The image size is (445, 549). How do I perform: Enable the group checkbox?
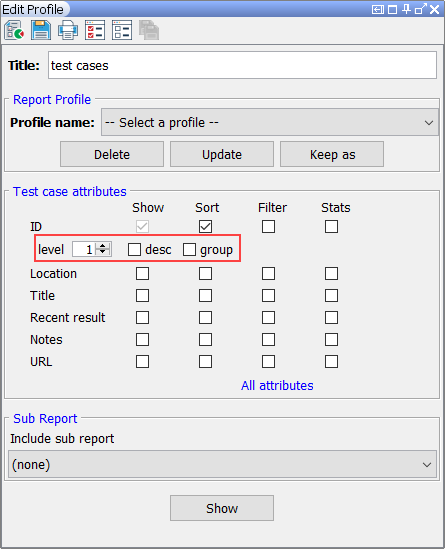coord(189,250)
